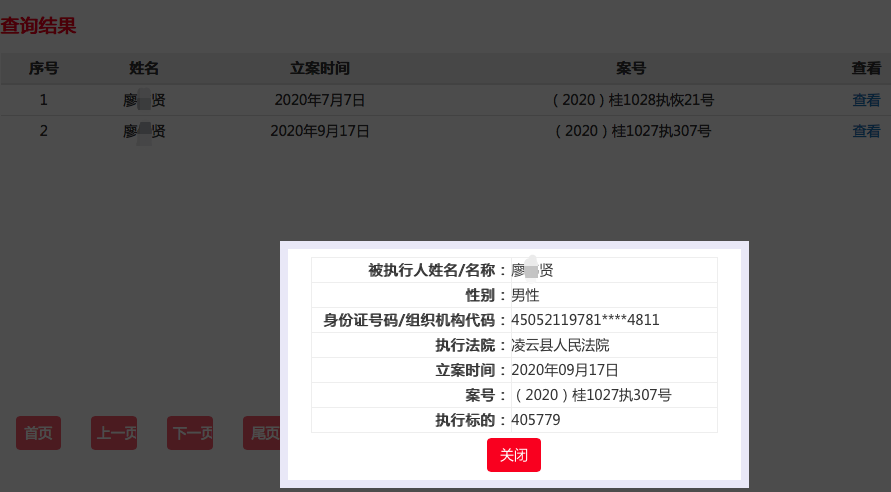Select execution amount 405779
This screenshot has height=492, width=891.
(x=535, y=420)
